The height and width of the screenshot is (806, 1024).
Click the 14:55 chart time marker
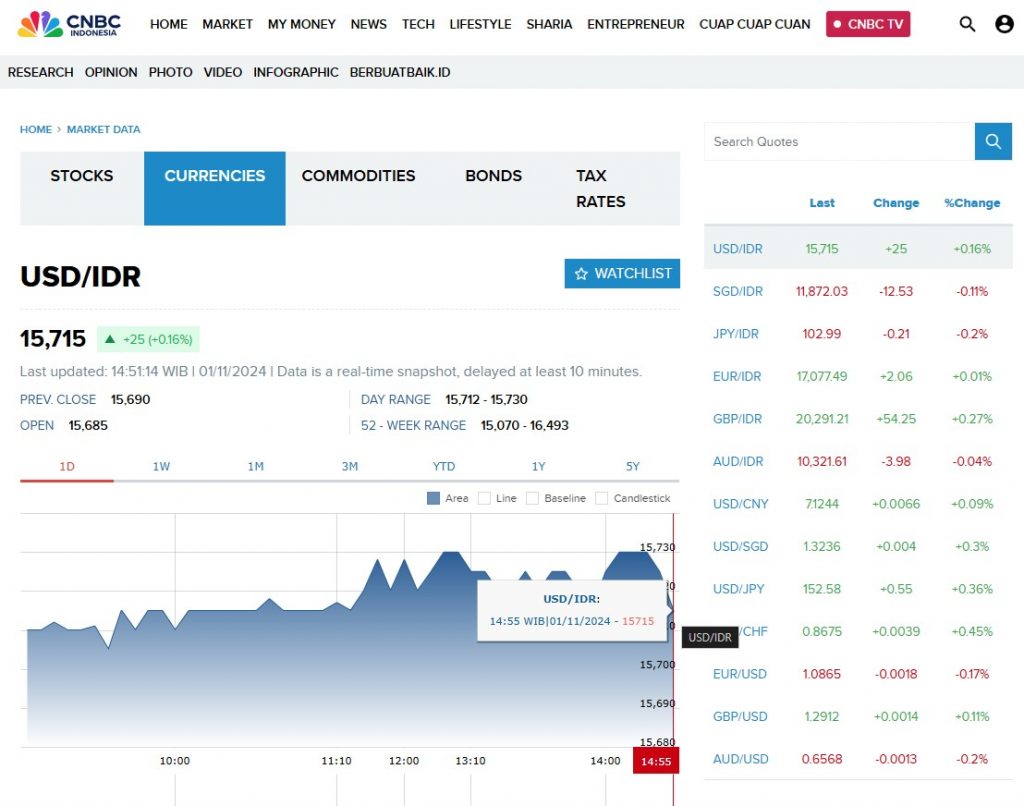coord(655,761)
